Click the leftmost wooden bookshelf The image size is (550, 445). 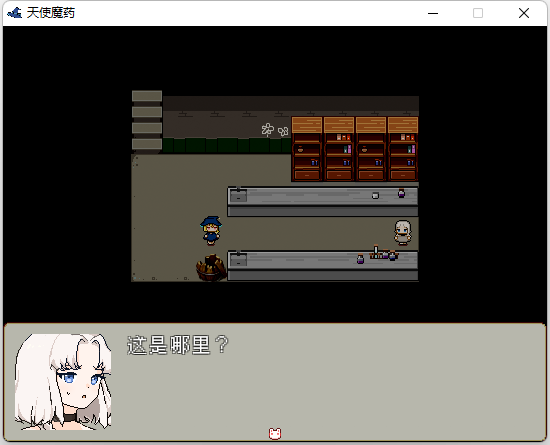(x=307, y=149)
